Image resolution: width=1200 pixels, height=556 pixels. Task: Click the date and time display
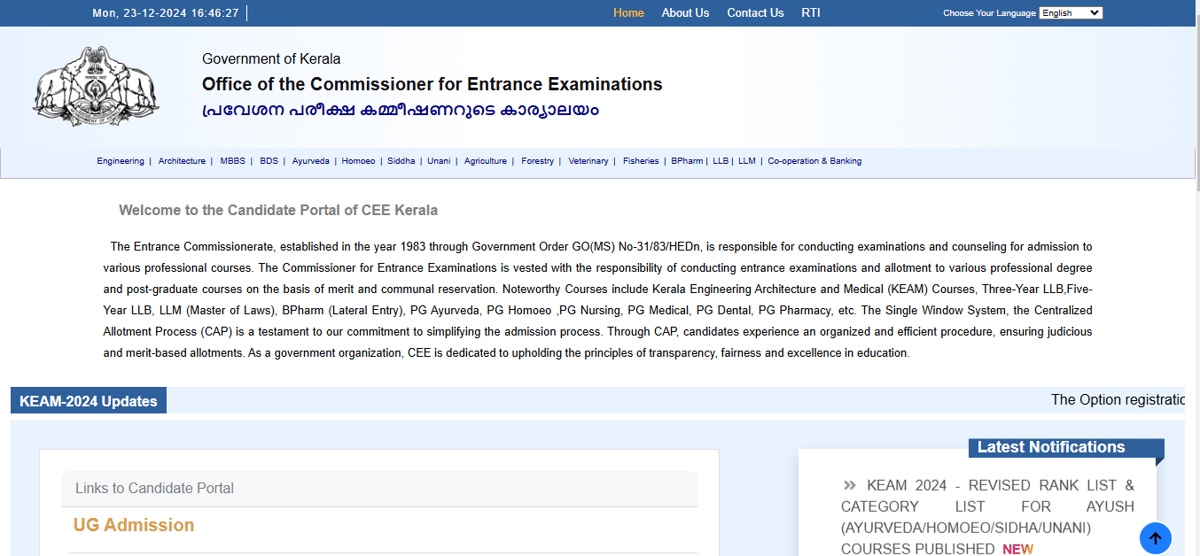pyautogui.click(x=165, y=13)
